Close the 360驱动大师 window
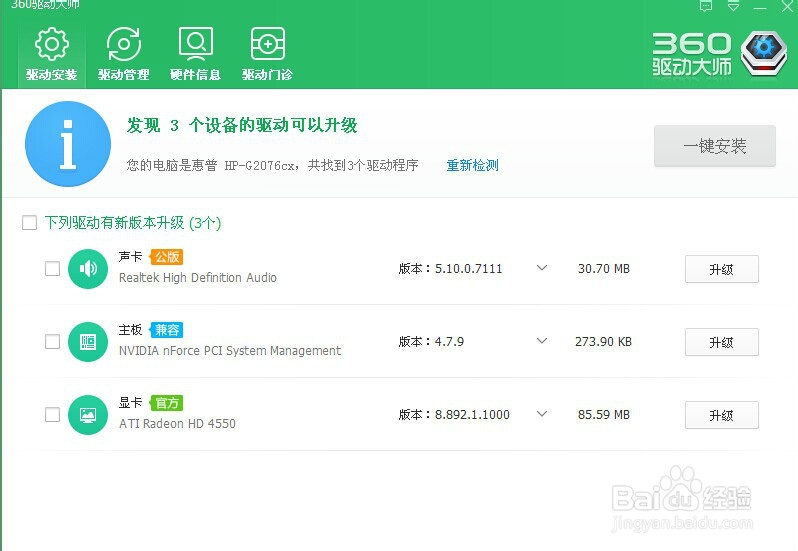This screenshot has height=551, width=798. click(x=787, y=7)
